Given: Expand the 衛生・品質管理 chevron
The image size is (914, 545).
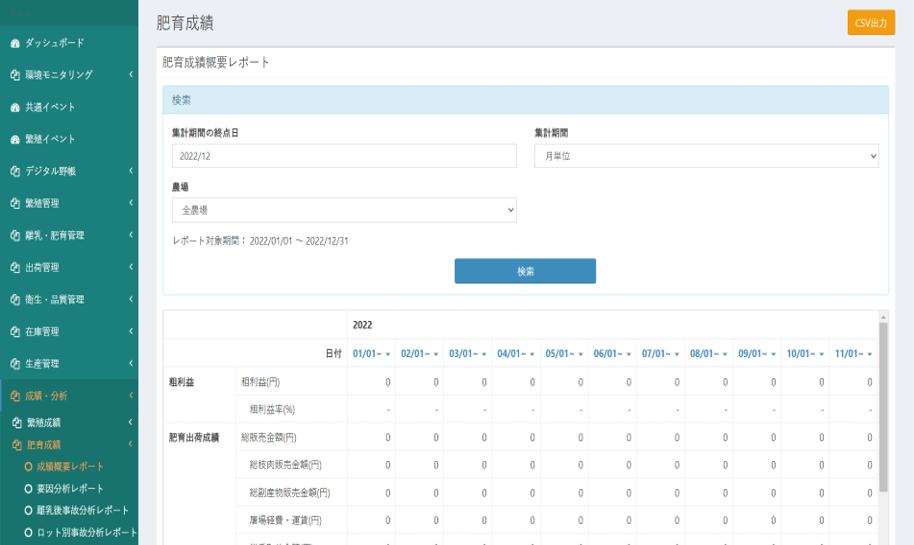Looking at the screenshot, I should point(131,299).
